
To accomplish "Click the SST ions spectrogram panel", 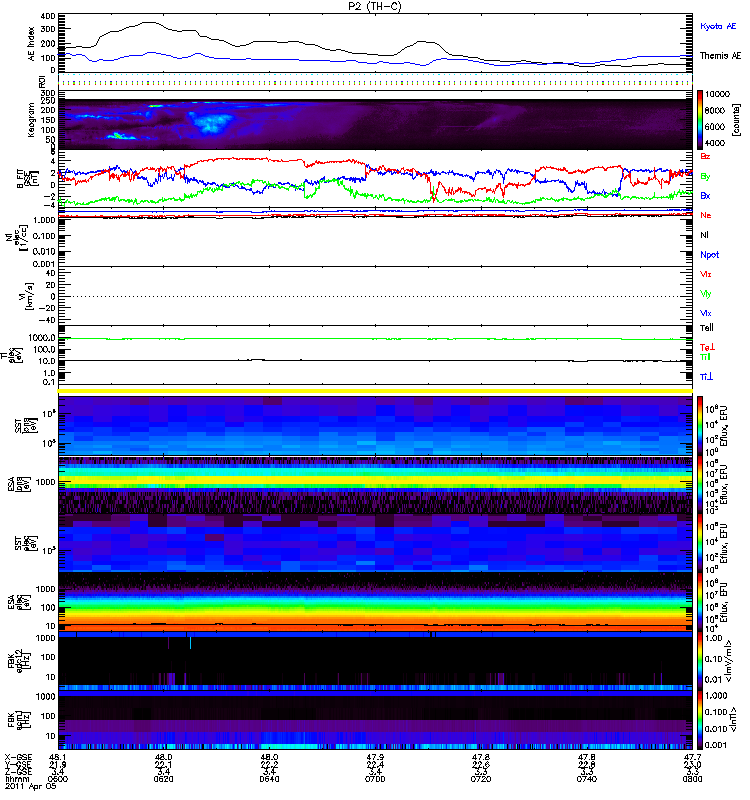I will click(x=375, y=426).
